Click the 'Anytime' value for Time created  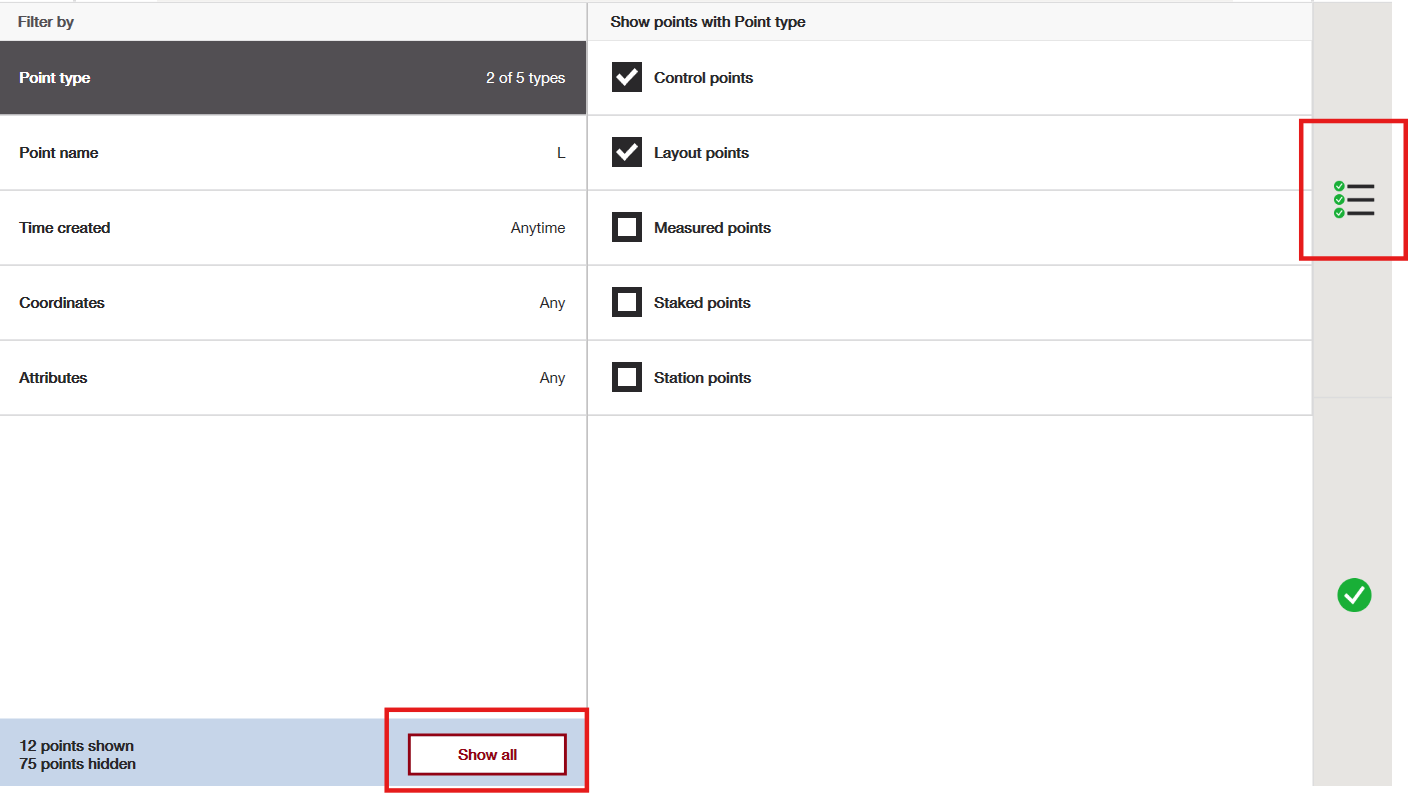coord(537,228)
